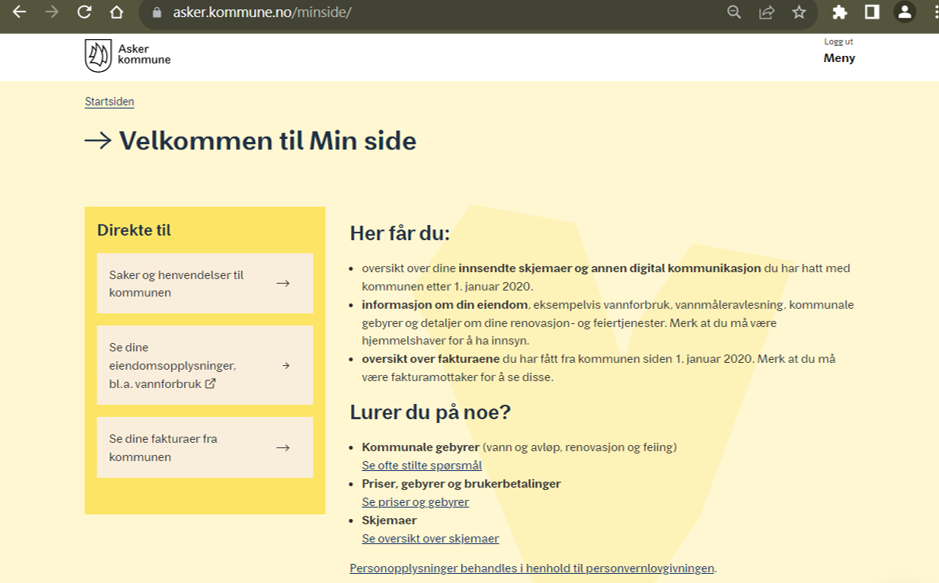
Task: Go to Startsiden breadcrumb link
Action: point(109,102)
